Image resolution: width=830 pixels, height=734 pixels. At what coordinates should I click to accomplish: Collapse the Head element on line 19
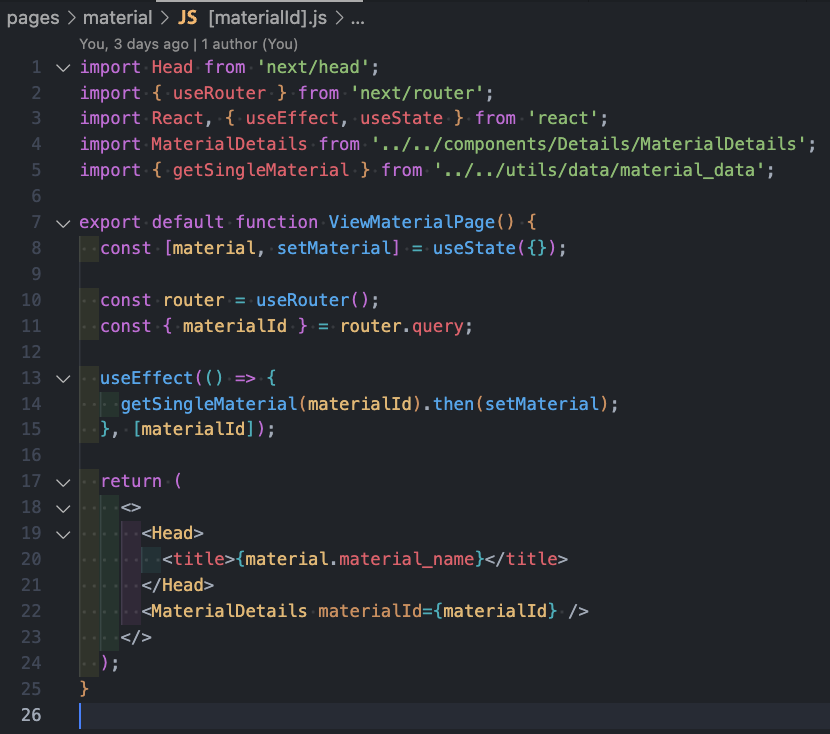(63, 533)
